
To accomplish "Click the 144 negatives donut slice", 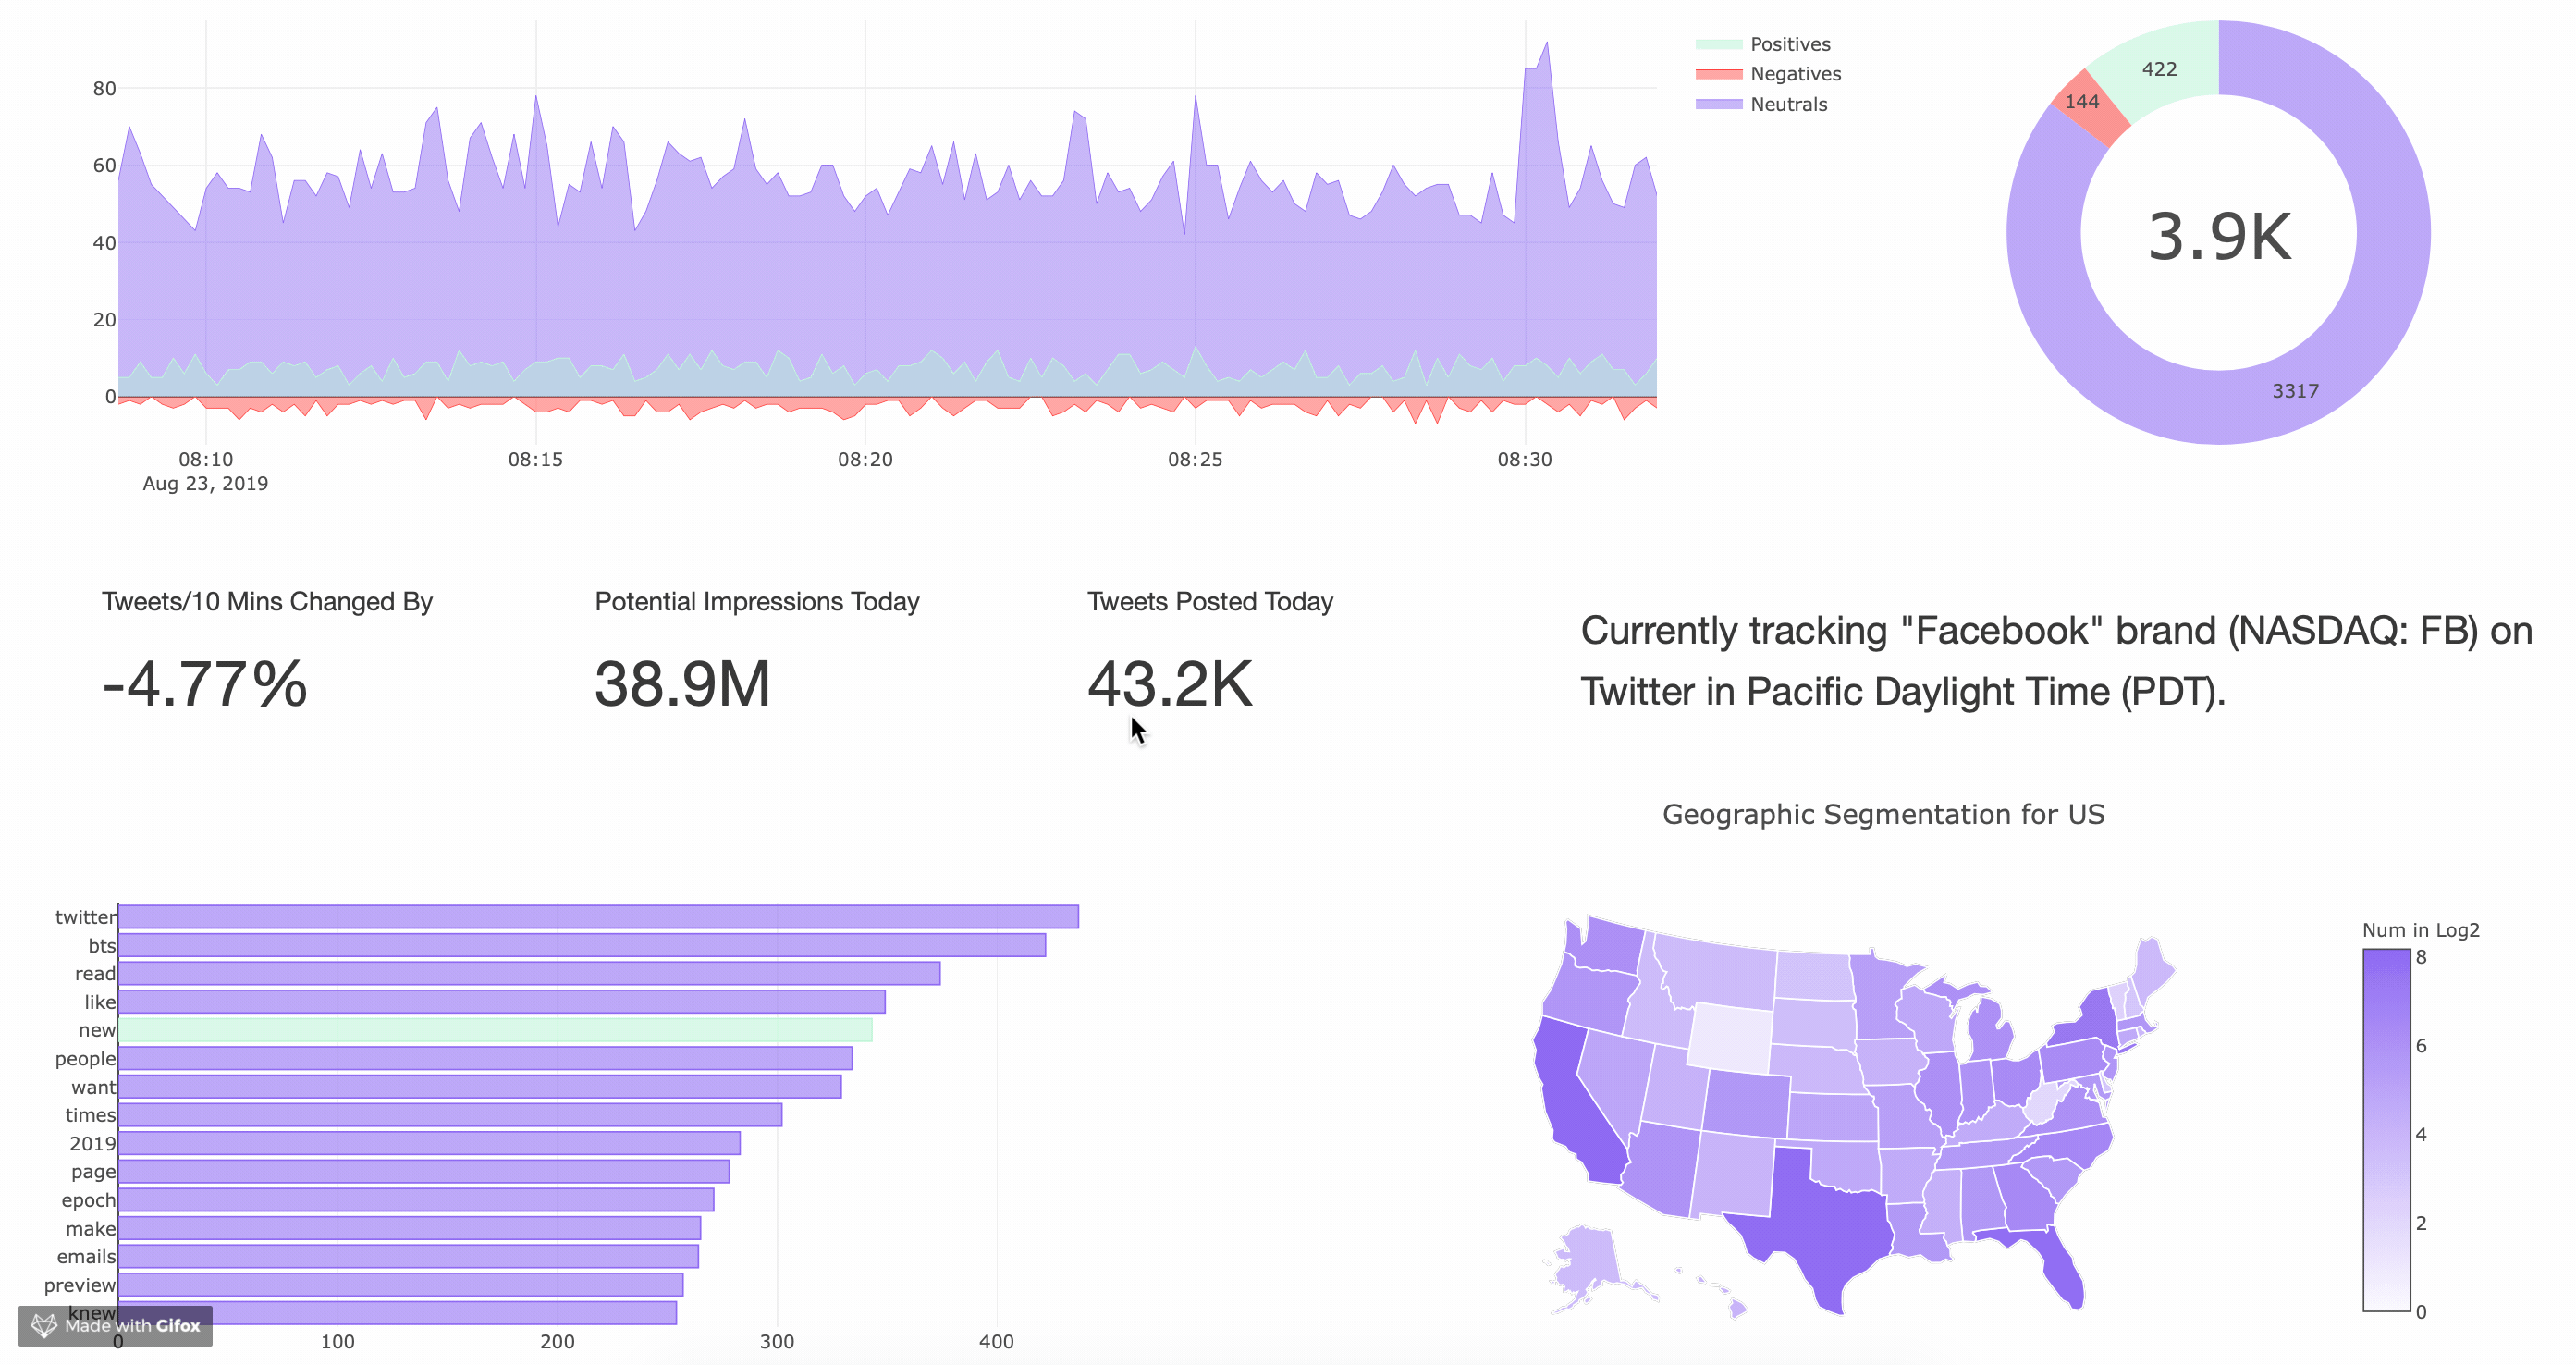I will (2084, 103).
